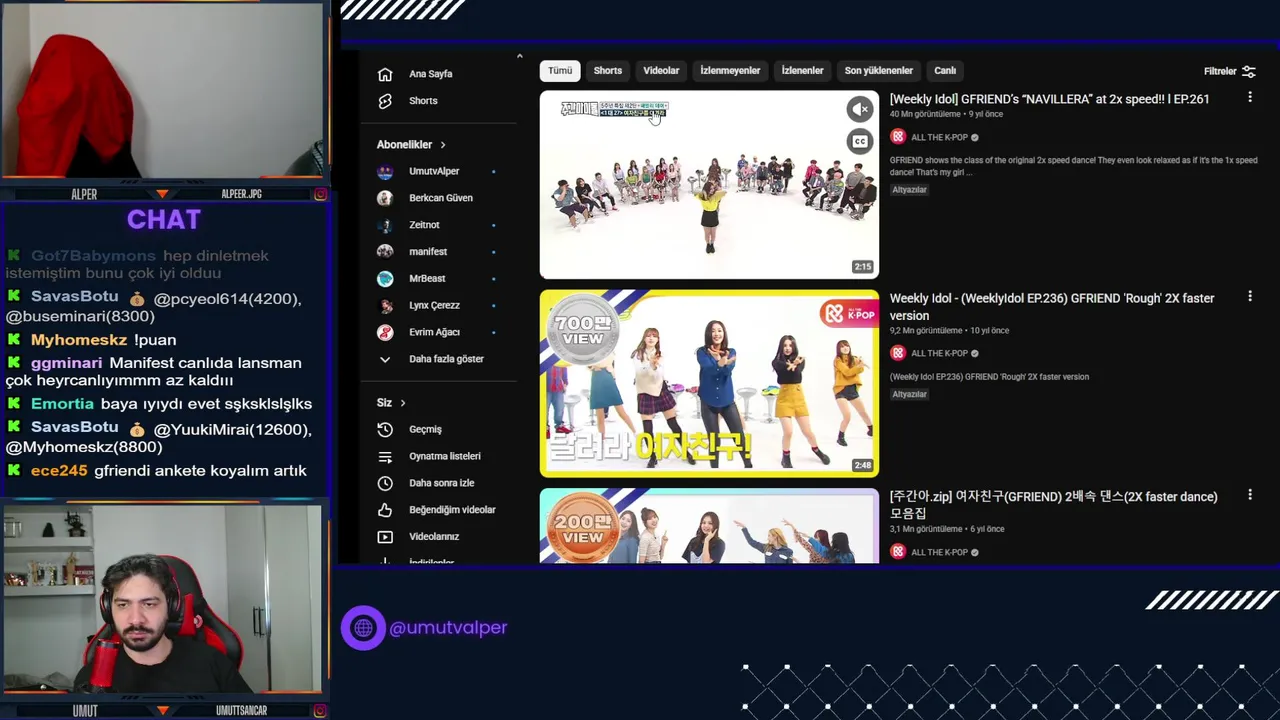Open Oynatma listeleri playlists icon
The width and height of the screenshot is (1280, 720).
(x=385, y=456)
